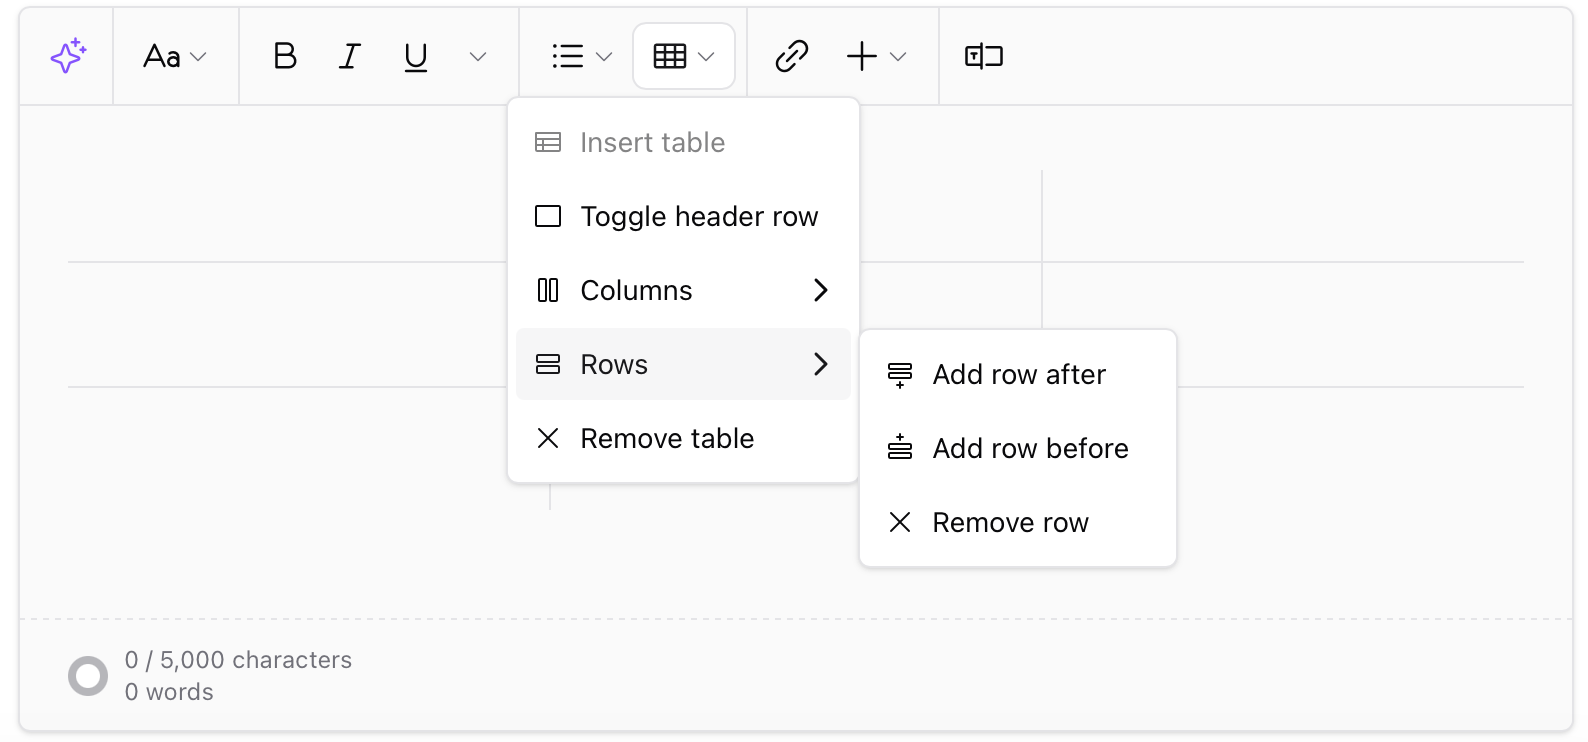Click the plus insert icon

861,56
